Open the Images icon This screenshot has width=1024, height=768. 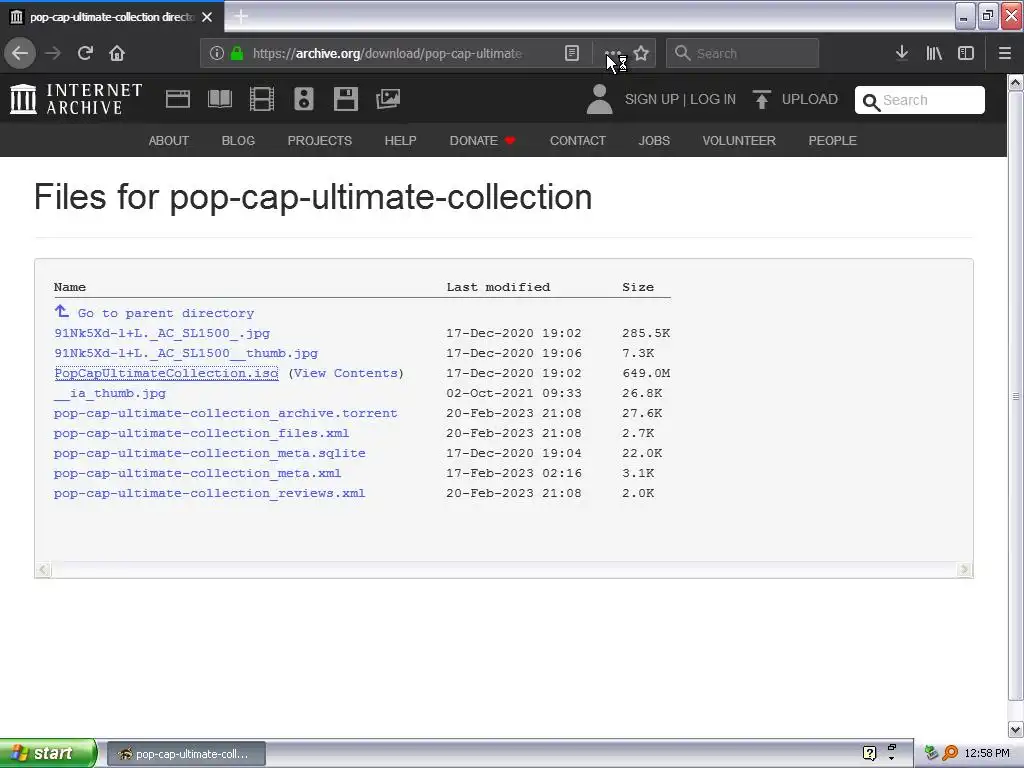pos(388,99)
